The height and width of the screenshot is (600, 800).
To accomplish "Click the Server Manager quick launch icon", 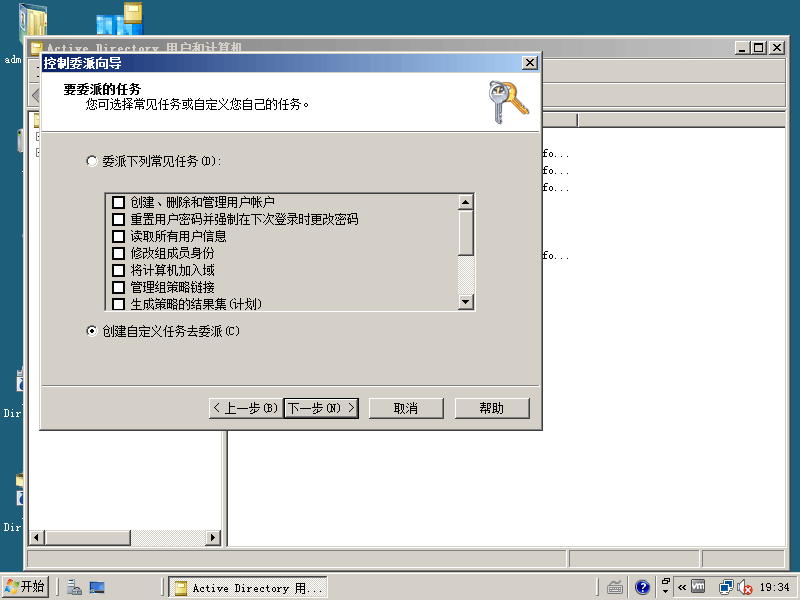I will point(75,588).
